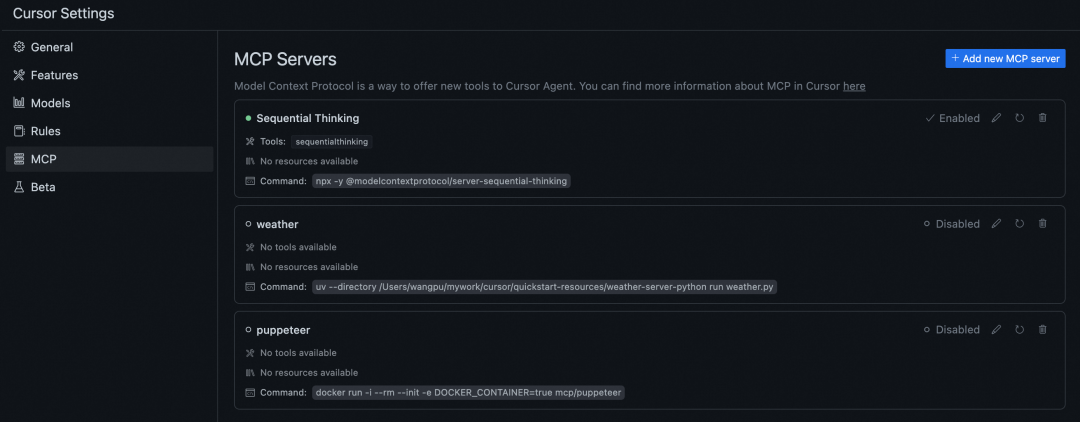Toggle the Enabled status of Sequential Thinking
1080x422 pixels.
(x=953, y=118)
